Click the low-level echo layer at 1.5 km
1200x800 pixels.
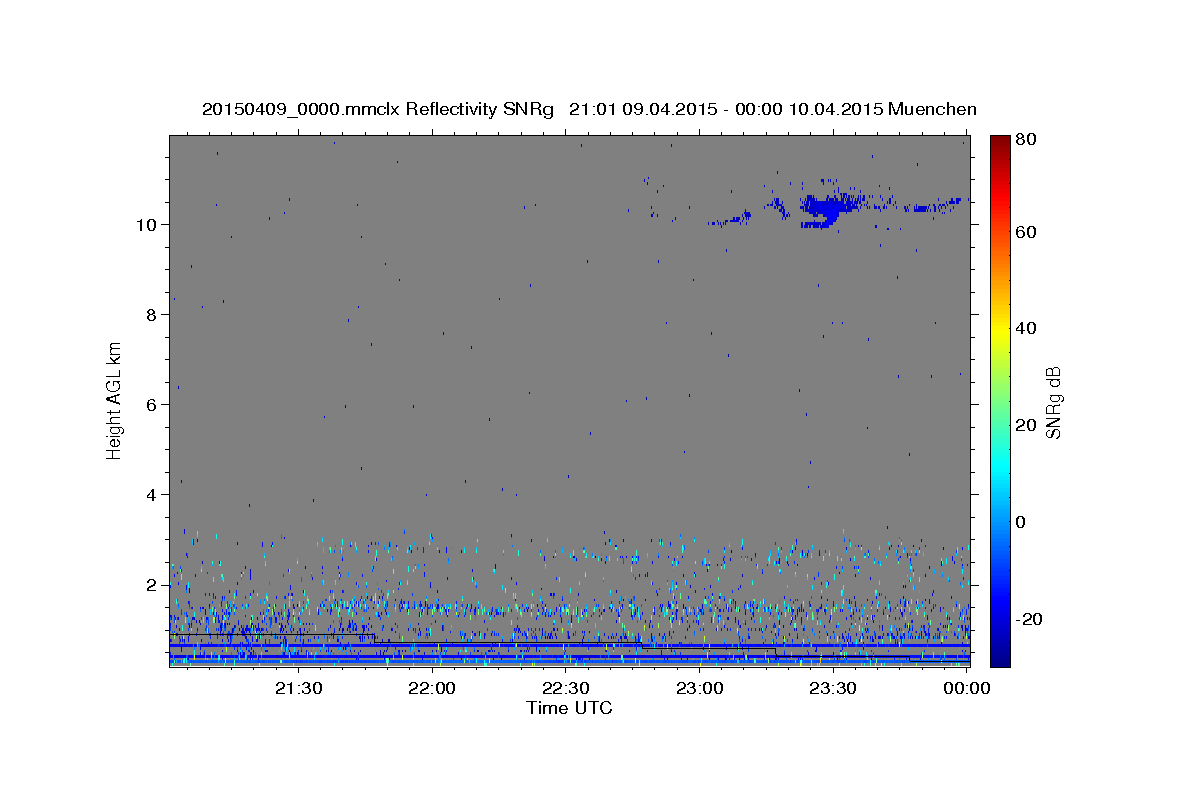[x=569, y=607]
